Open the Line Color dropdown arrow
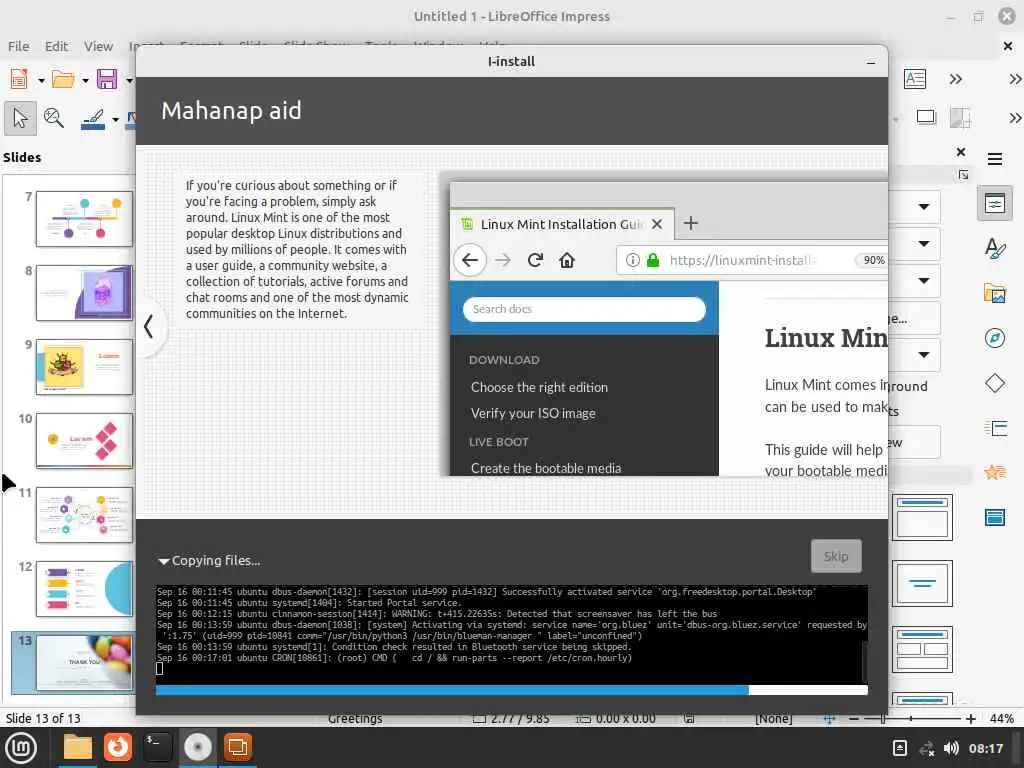Screen dimensions: 1024x768 (116, 120)
